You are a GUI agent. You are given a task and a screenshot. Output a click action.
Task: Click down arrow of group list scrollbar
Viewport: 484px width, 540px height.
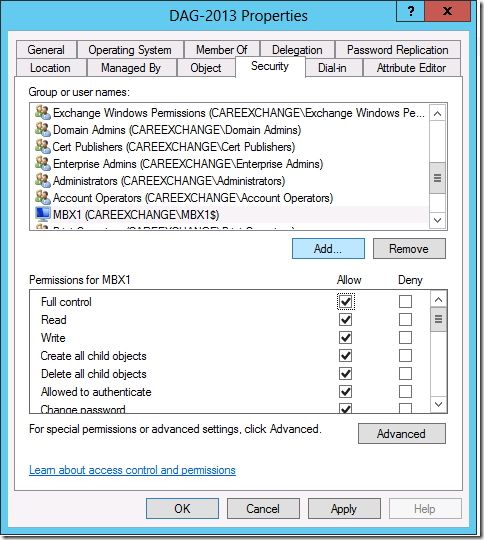click(437, 220)
